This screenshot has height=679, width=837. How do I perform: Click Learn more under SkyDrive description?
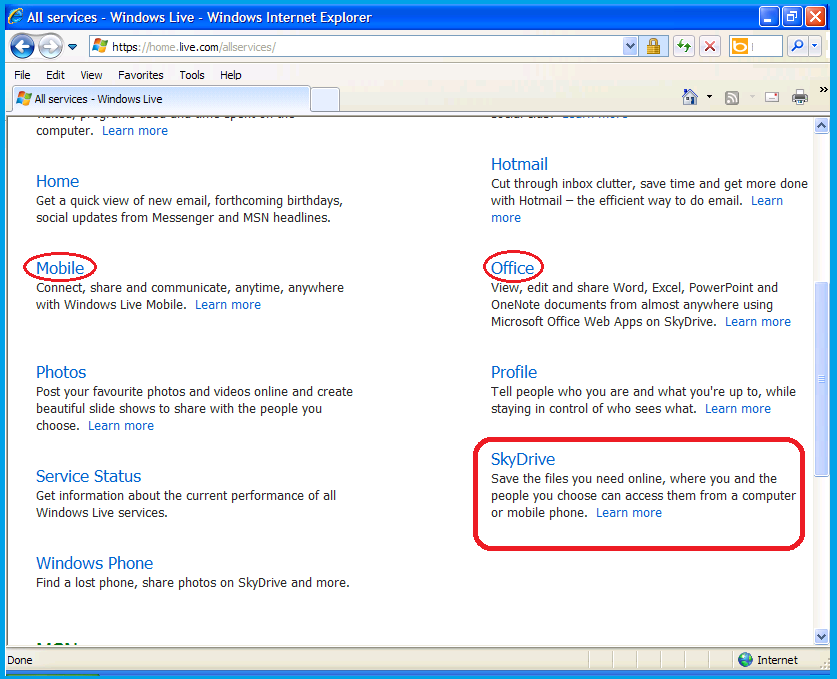pos(629,513)
